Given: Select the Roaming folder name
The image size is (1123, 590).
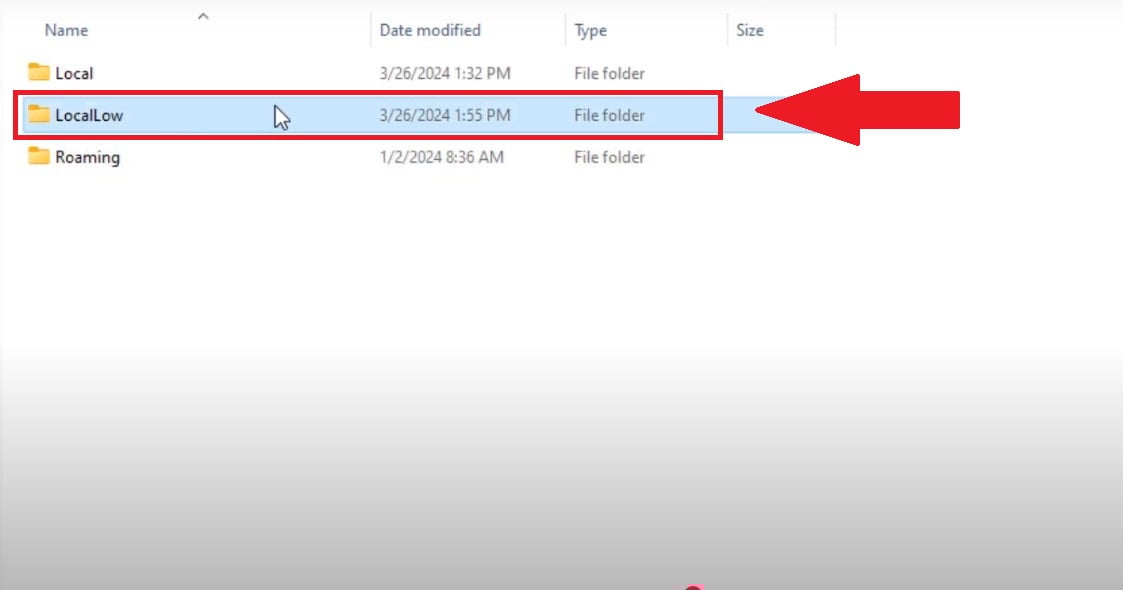Looking at the screenshot, I should [87, 157].
